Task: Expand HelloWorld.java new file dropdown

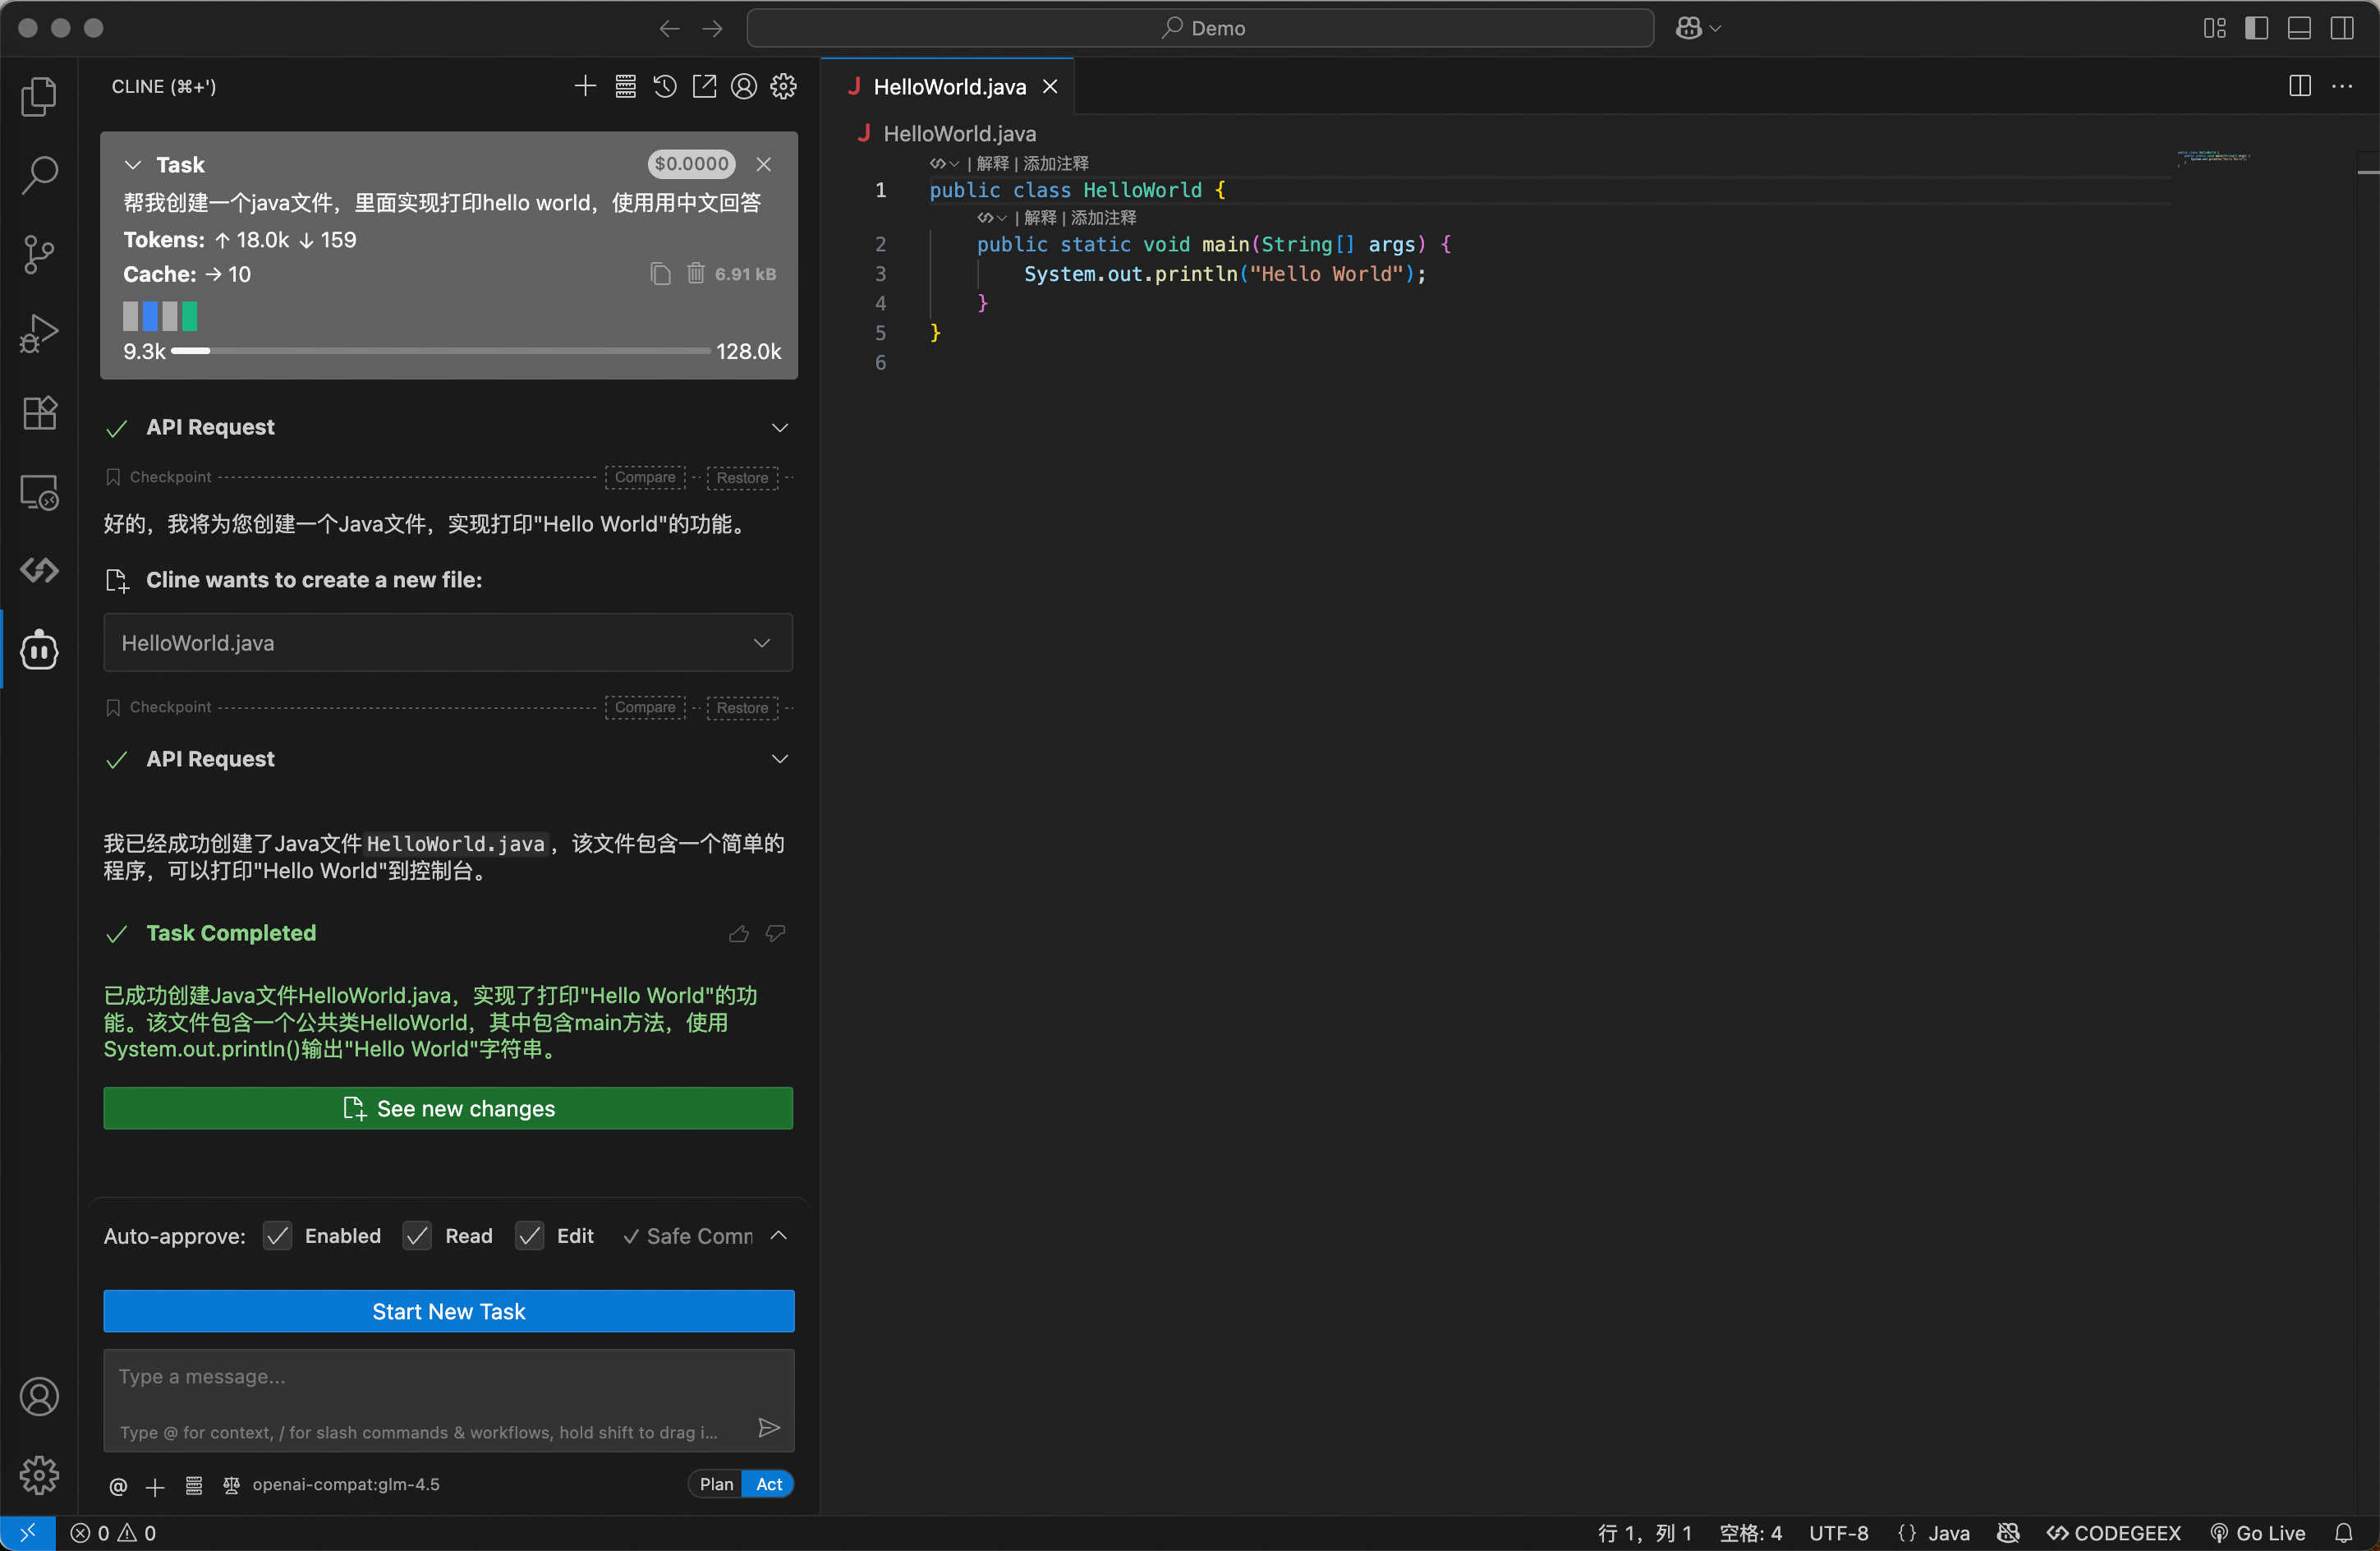Action: [x=762, y=643]
